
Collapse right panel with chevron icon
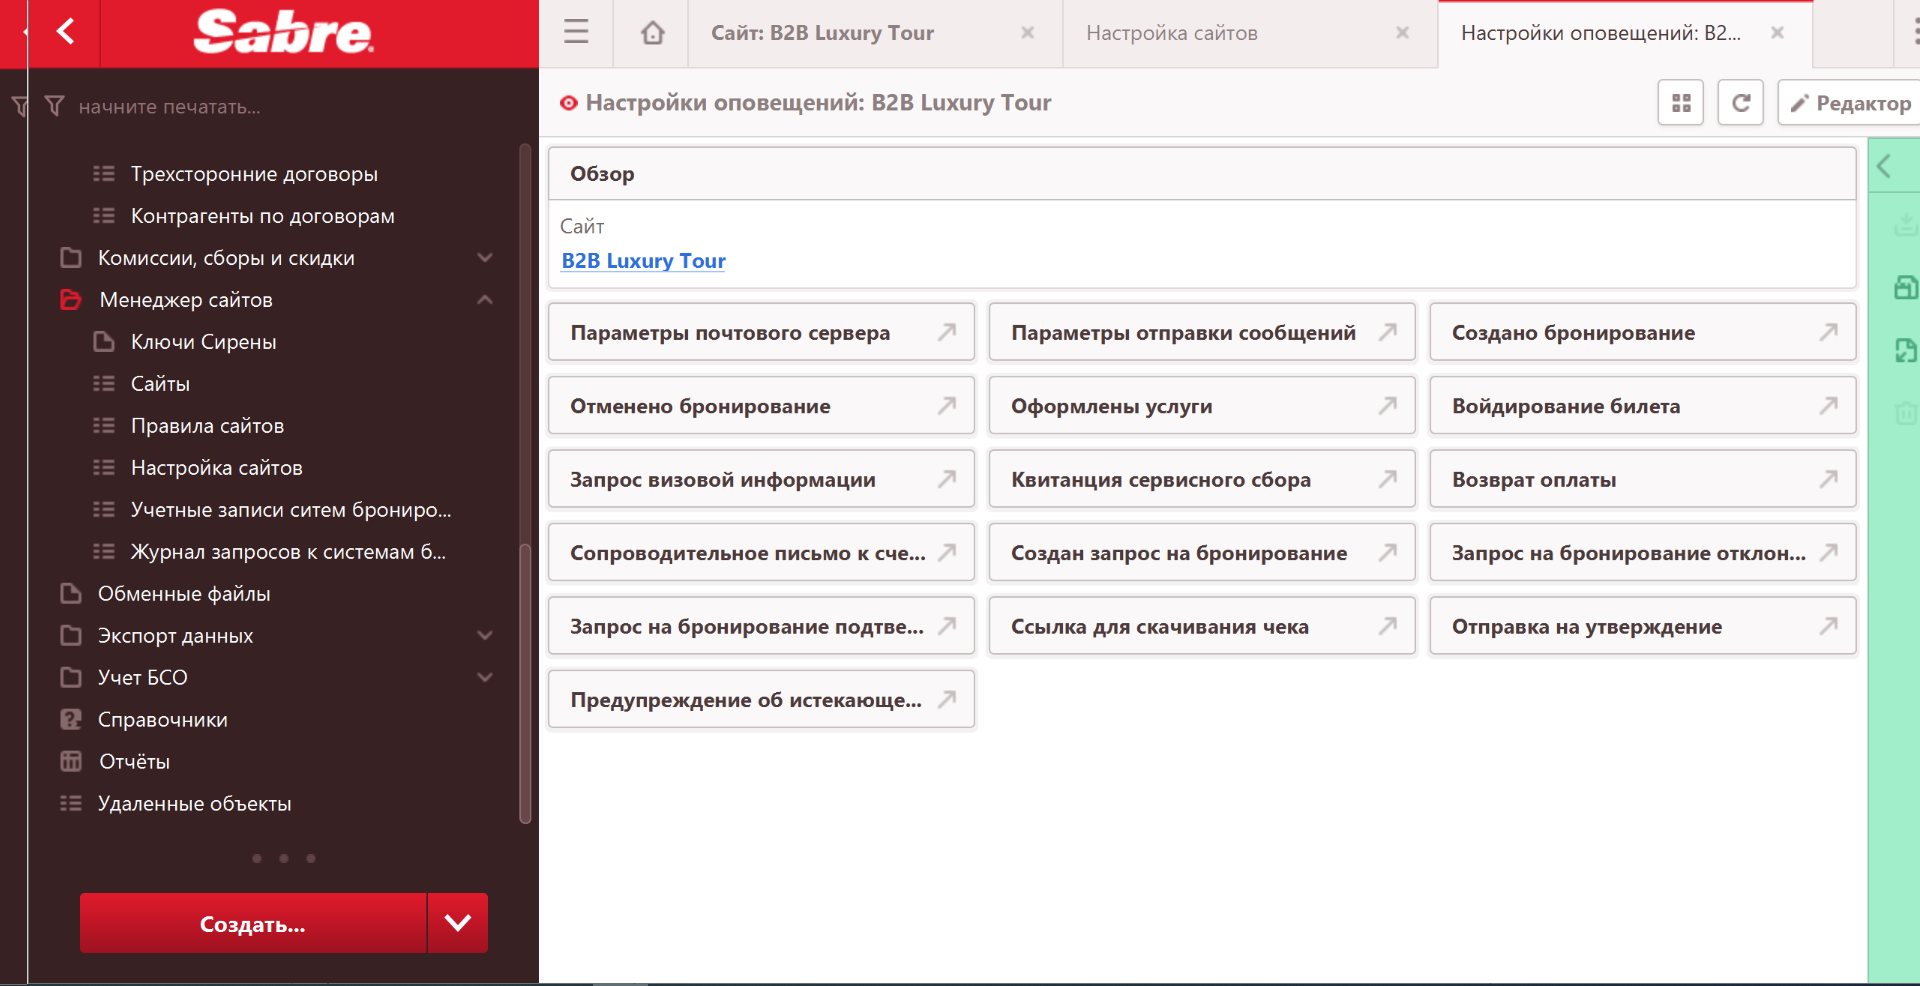pos(1884,166)
